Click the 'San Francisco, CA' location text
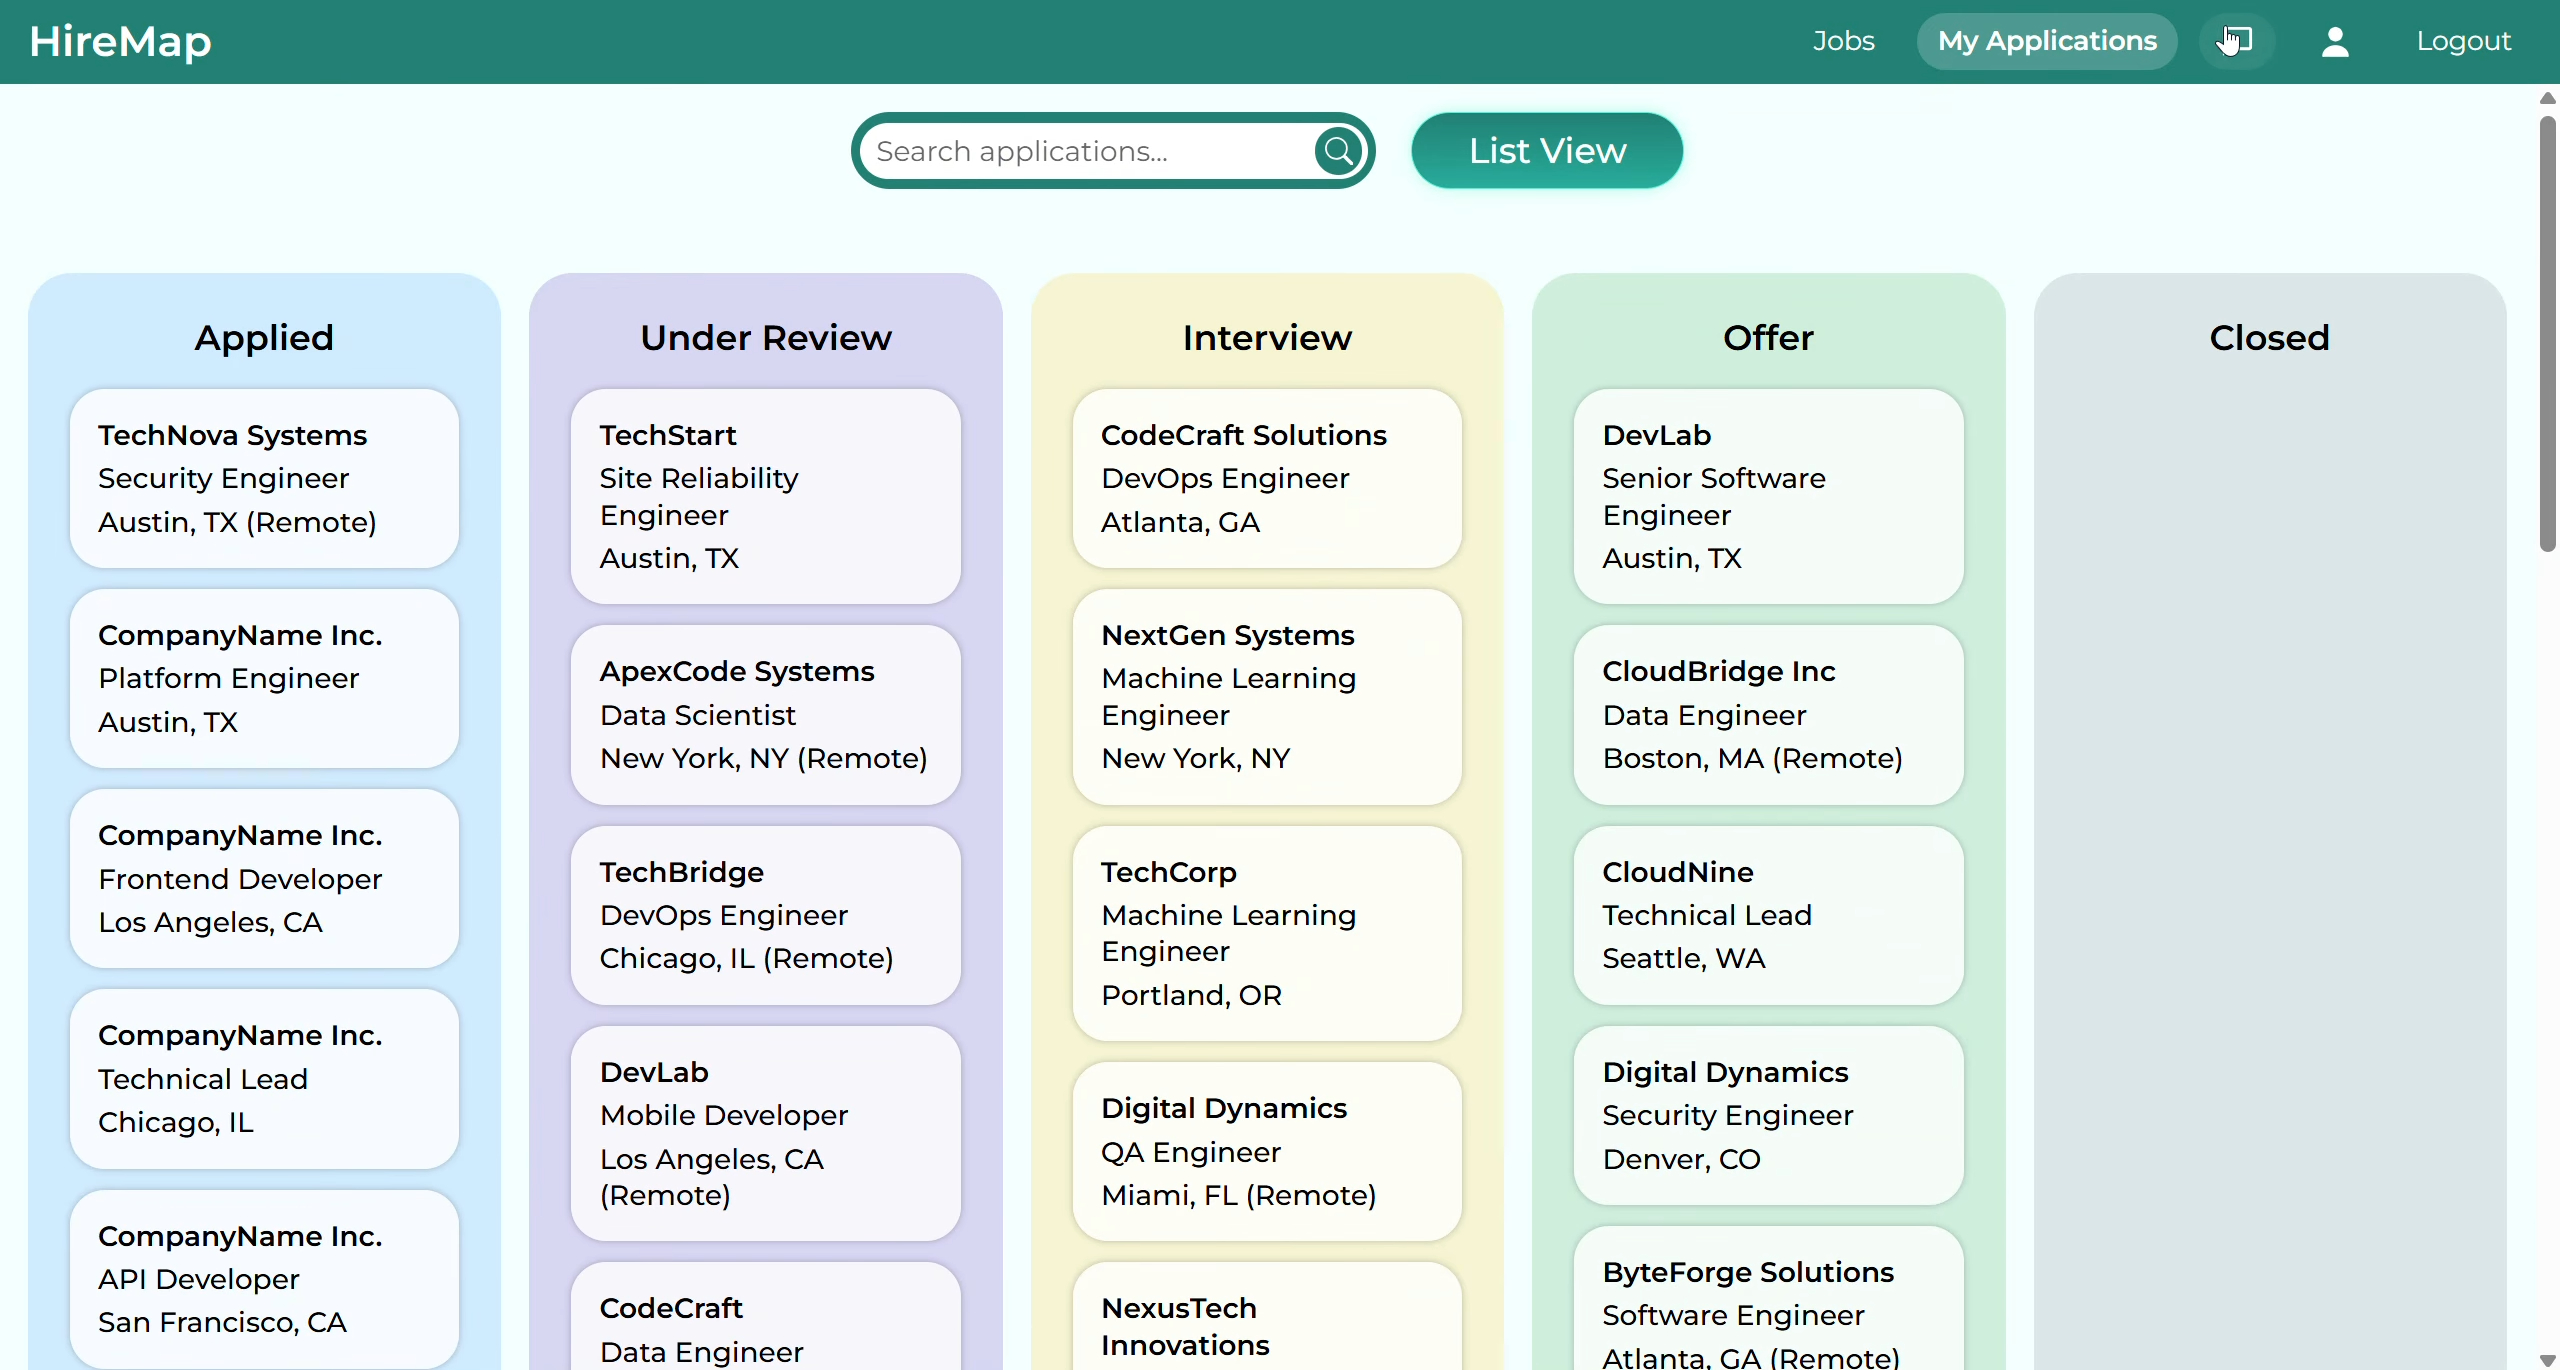This screenshot has width=2560, height=1370. 222,1322
